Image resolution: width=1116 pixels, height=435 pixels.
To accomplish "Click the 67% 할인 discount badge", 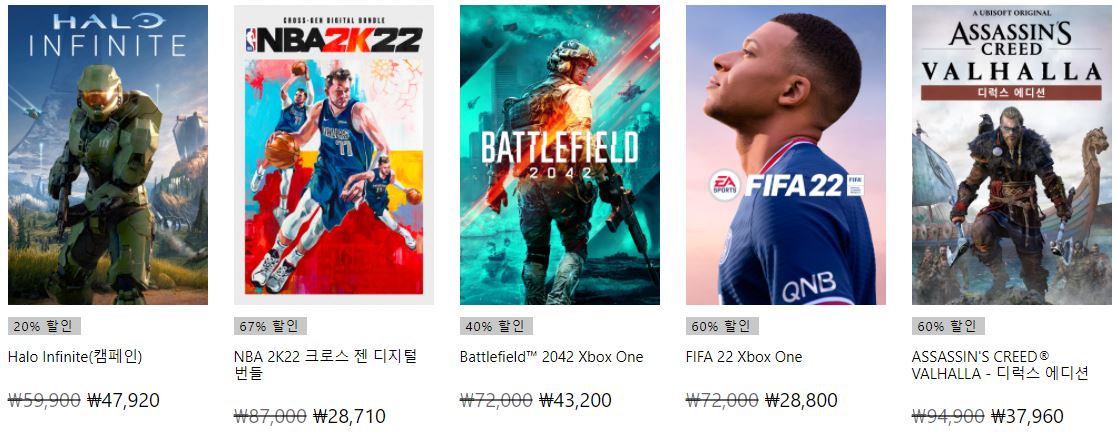I will (x=270, y=327).
